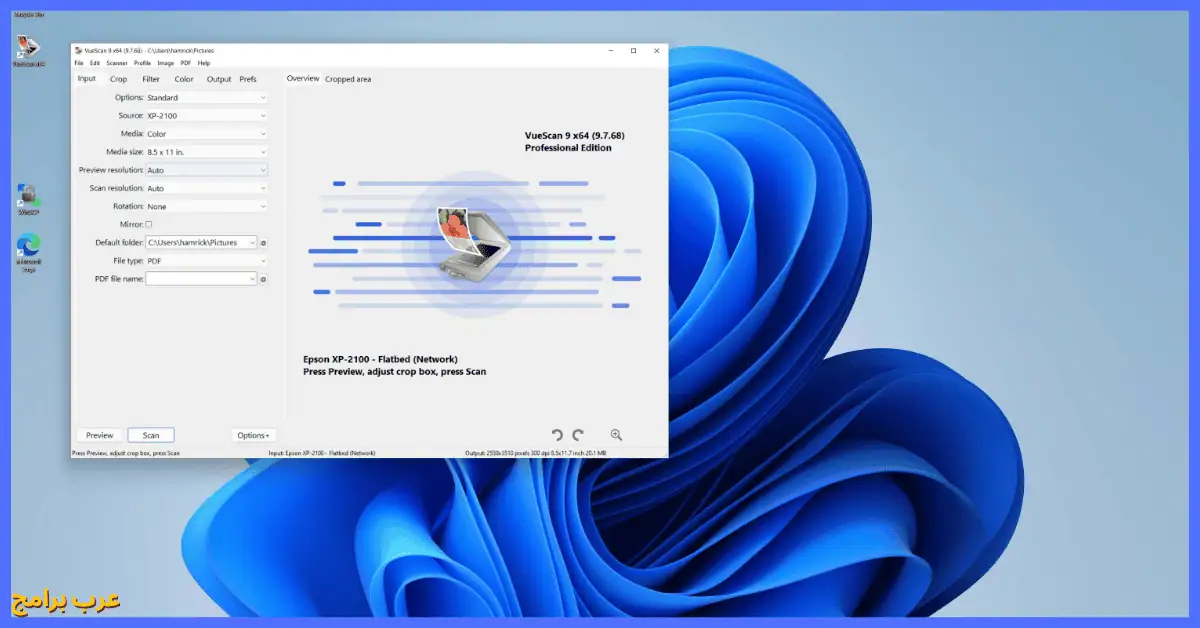The width and height of the screenshot is (1200, 628).
Task: Click the 'Media size:' label
Action: click(124, 152)
